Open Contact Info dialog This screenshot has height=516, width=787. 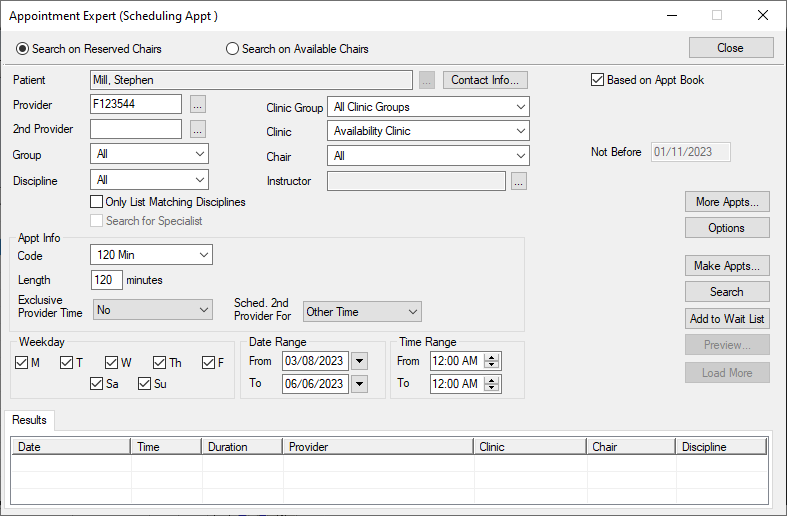pyautogui.click(x=485, y=80)
